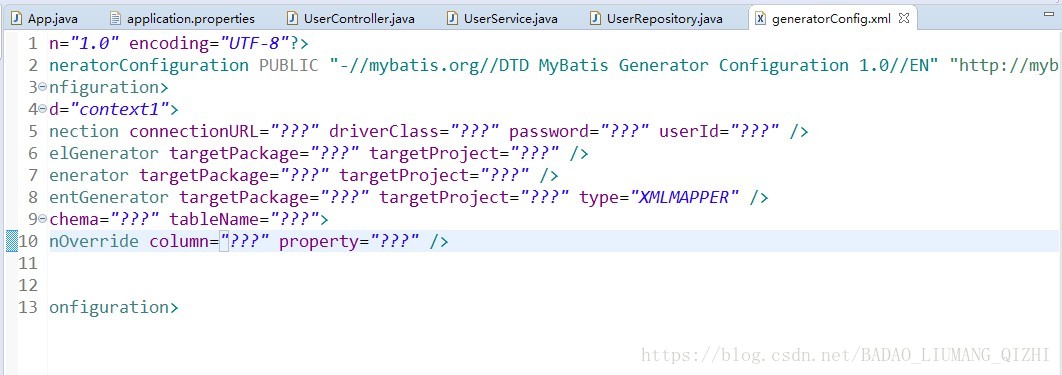Click the annotation marker beside line 10
Viewport: 1062px width, 375px height.
coord(12,241)
